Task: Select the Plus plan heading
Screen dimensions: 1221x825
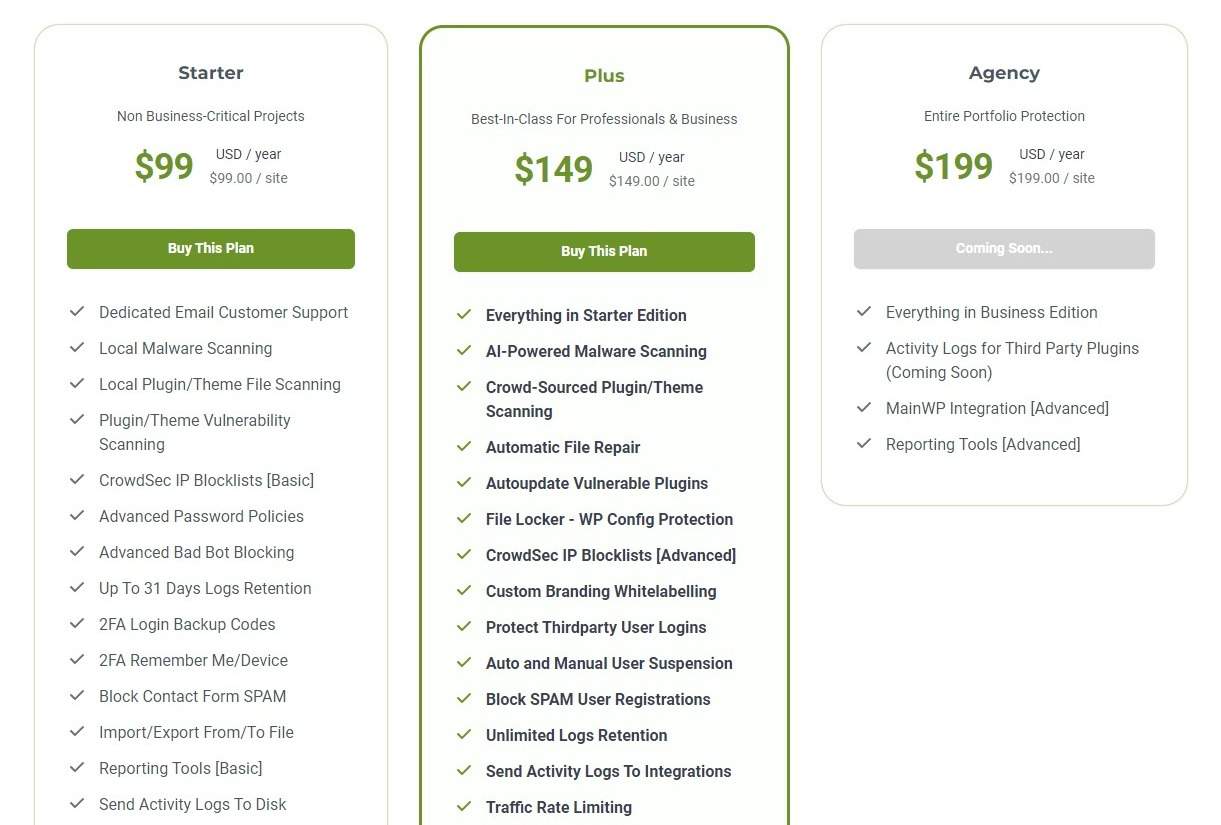Action: (604, 76)
